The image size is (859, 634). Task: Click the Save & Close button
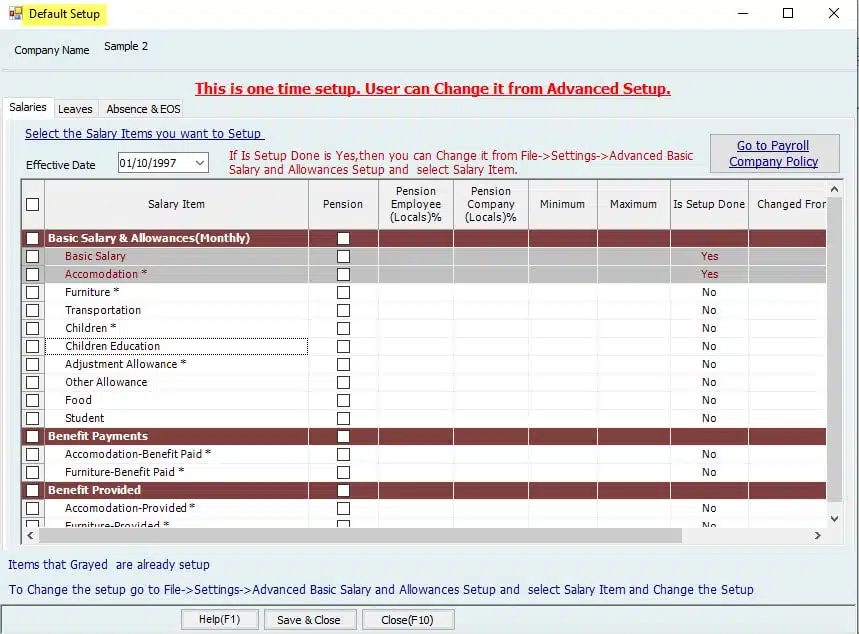click(x=309, y=620)
